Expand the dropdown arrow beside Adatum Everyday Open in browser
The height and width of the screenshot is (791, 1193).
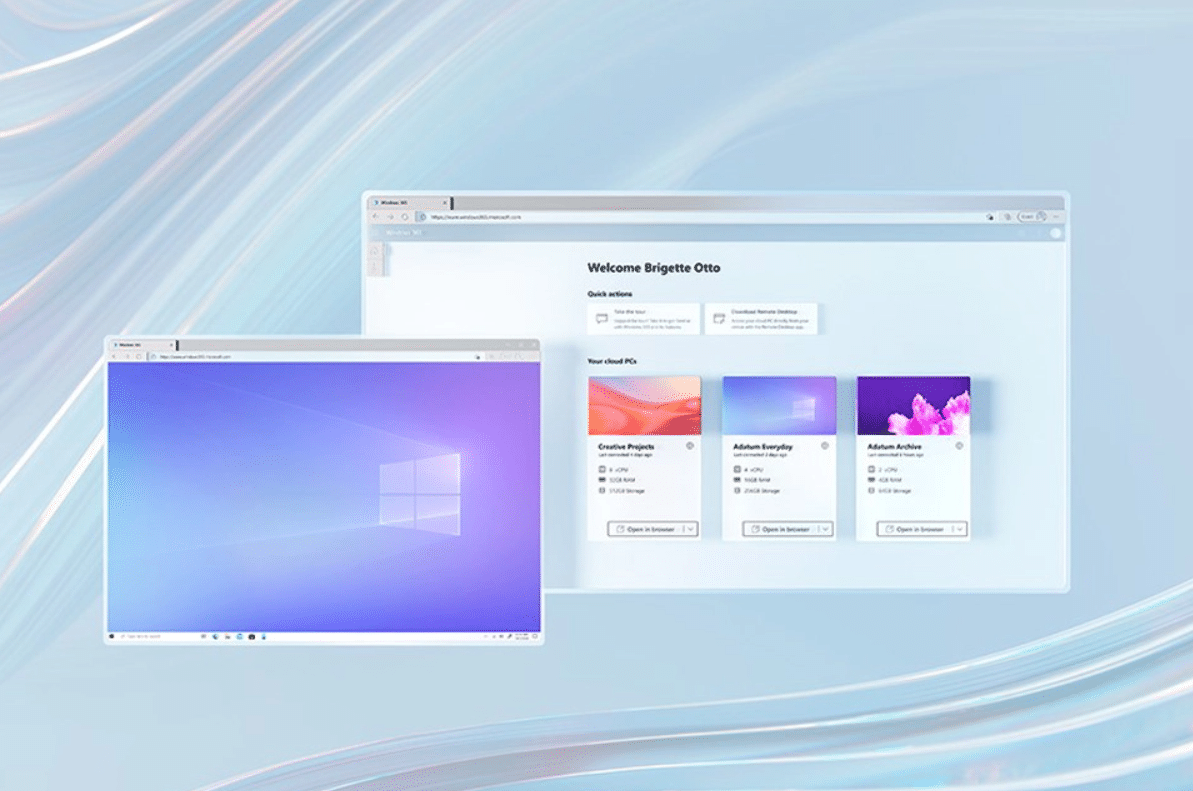tap(825, 529)
